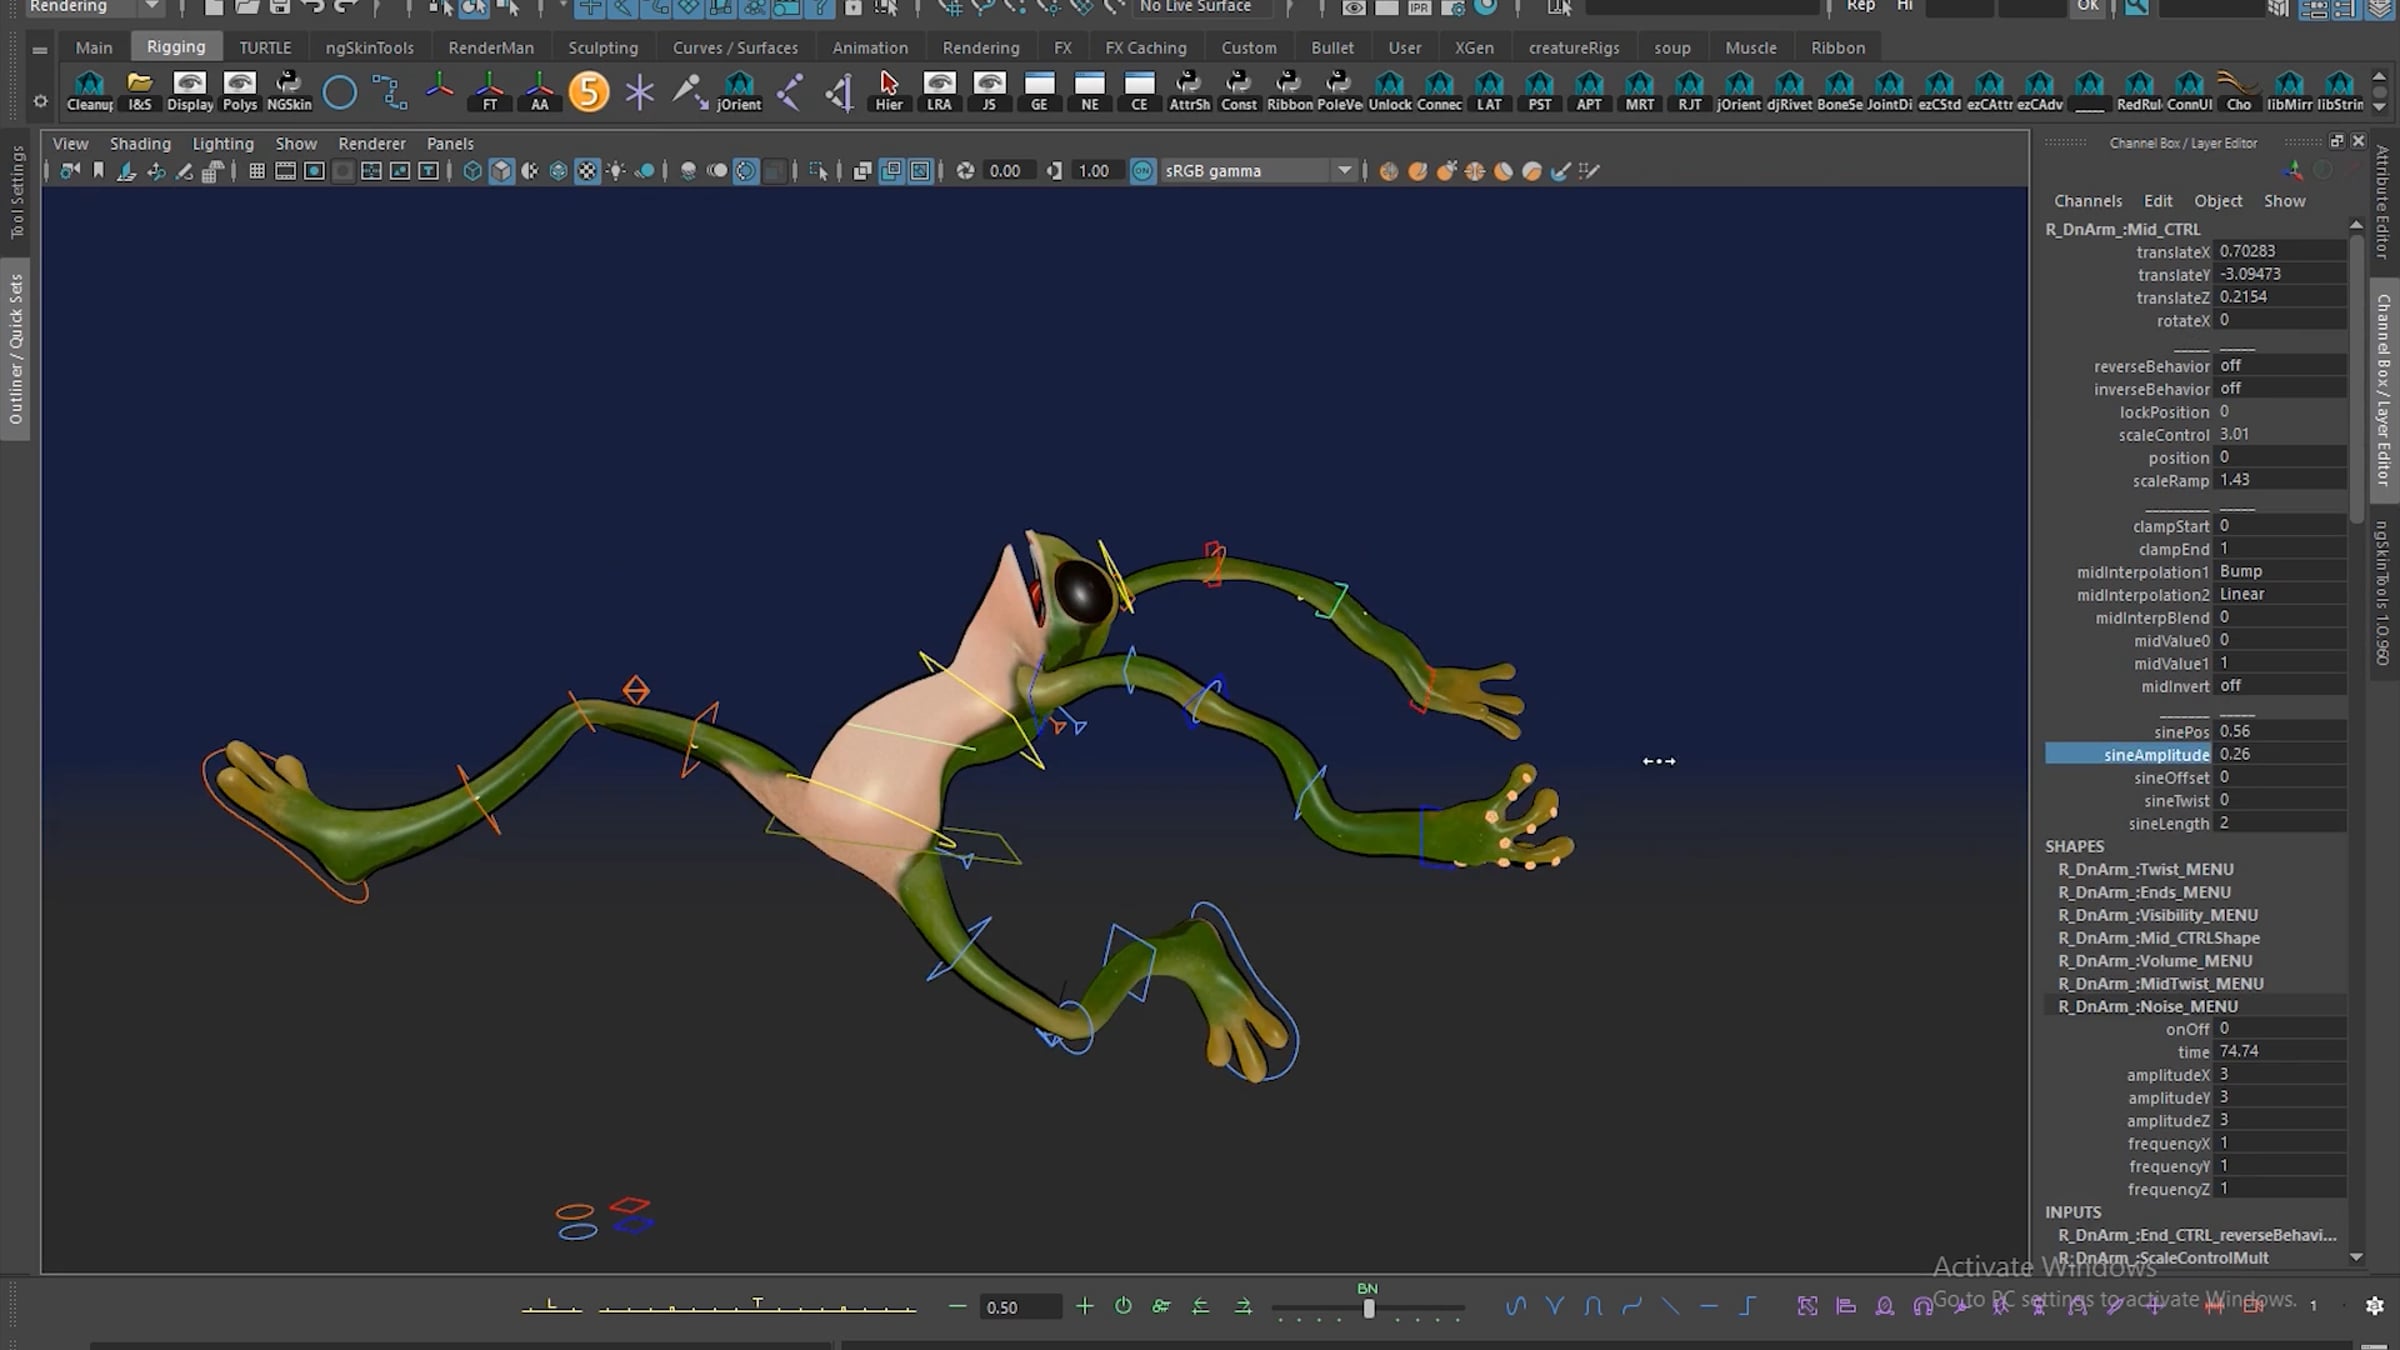Toggle the reverseBehavior attribute off value

[x=2231, y=365]
